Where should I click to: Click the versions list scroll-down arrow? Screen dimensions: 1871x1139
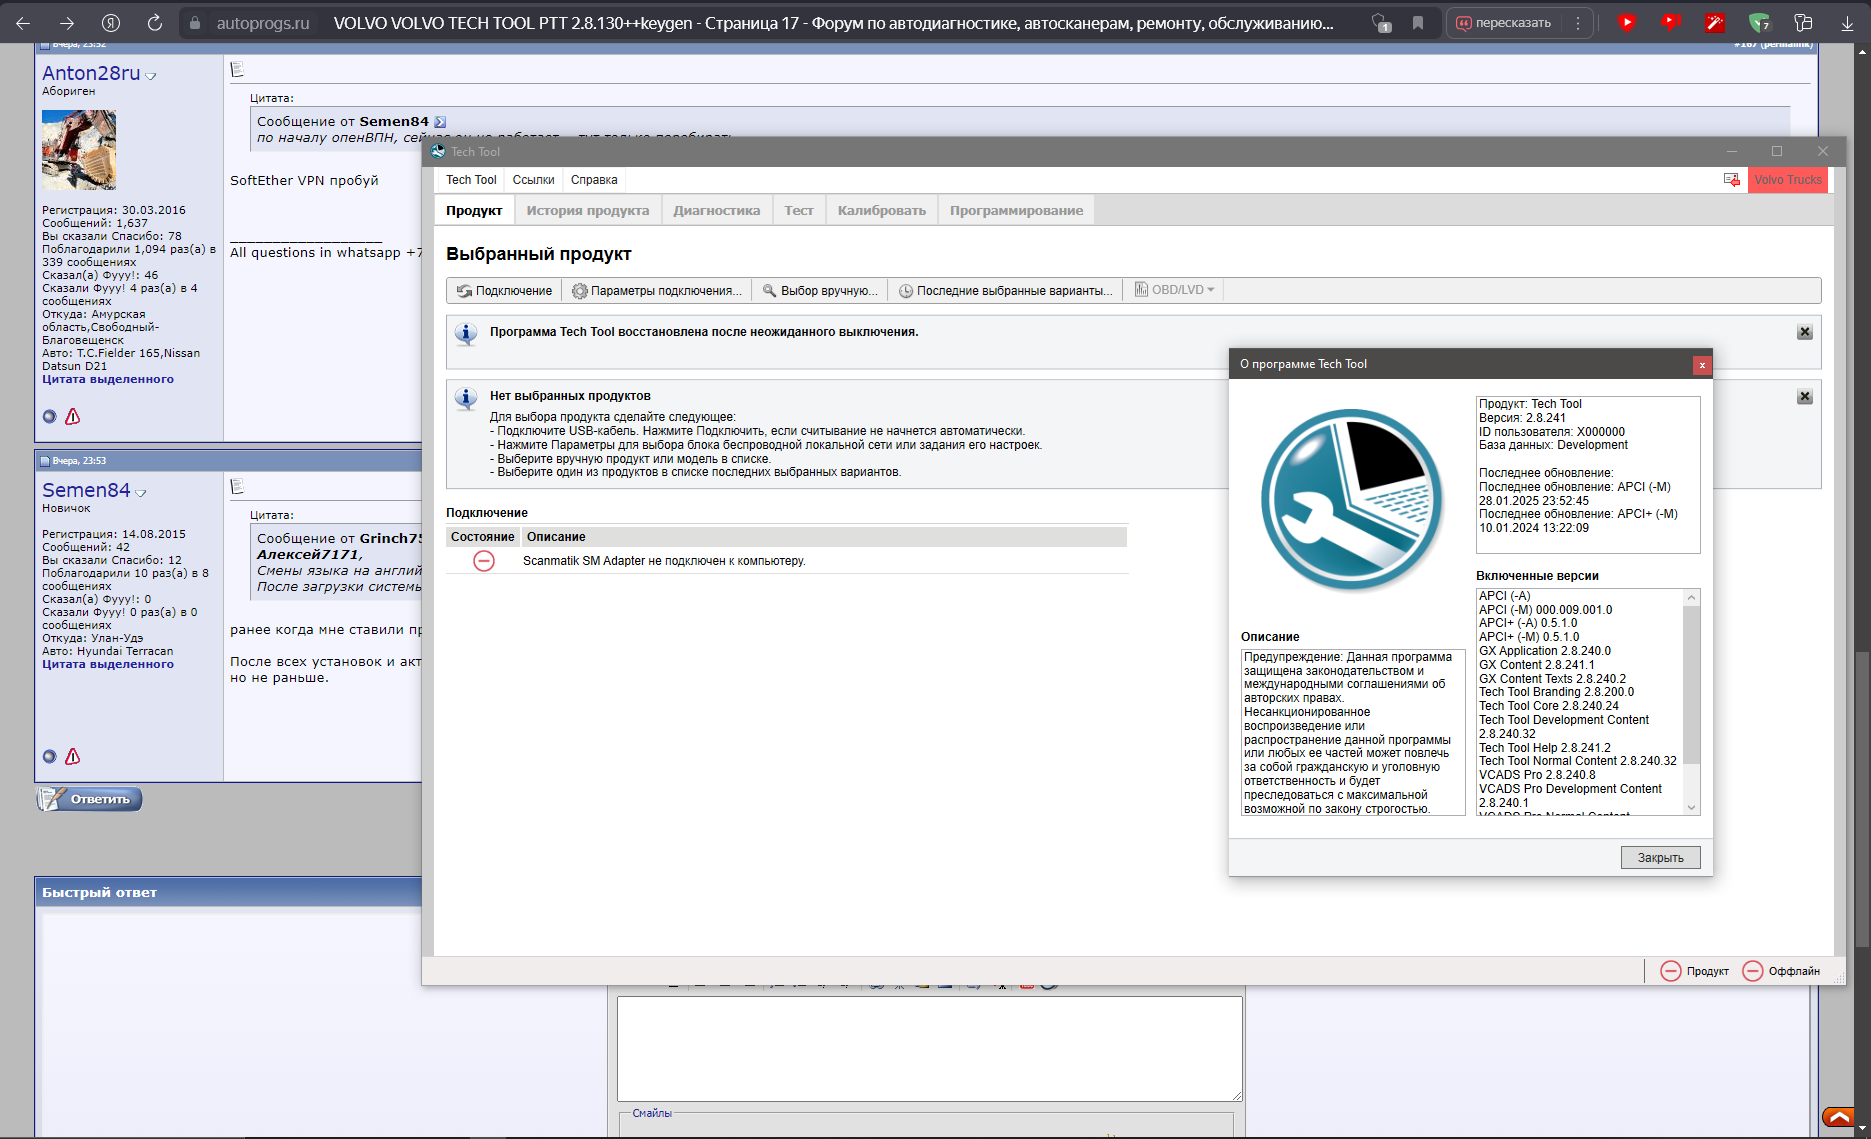(x=1691, y=807)
